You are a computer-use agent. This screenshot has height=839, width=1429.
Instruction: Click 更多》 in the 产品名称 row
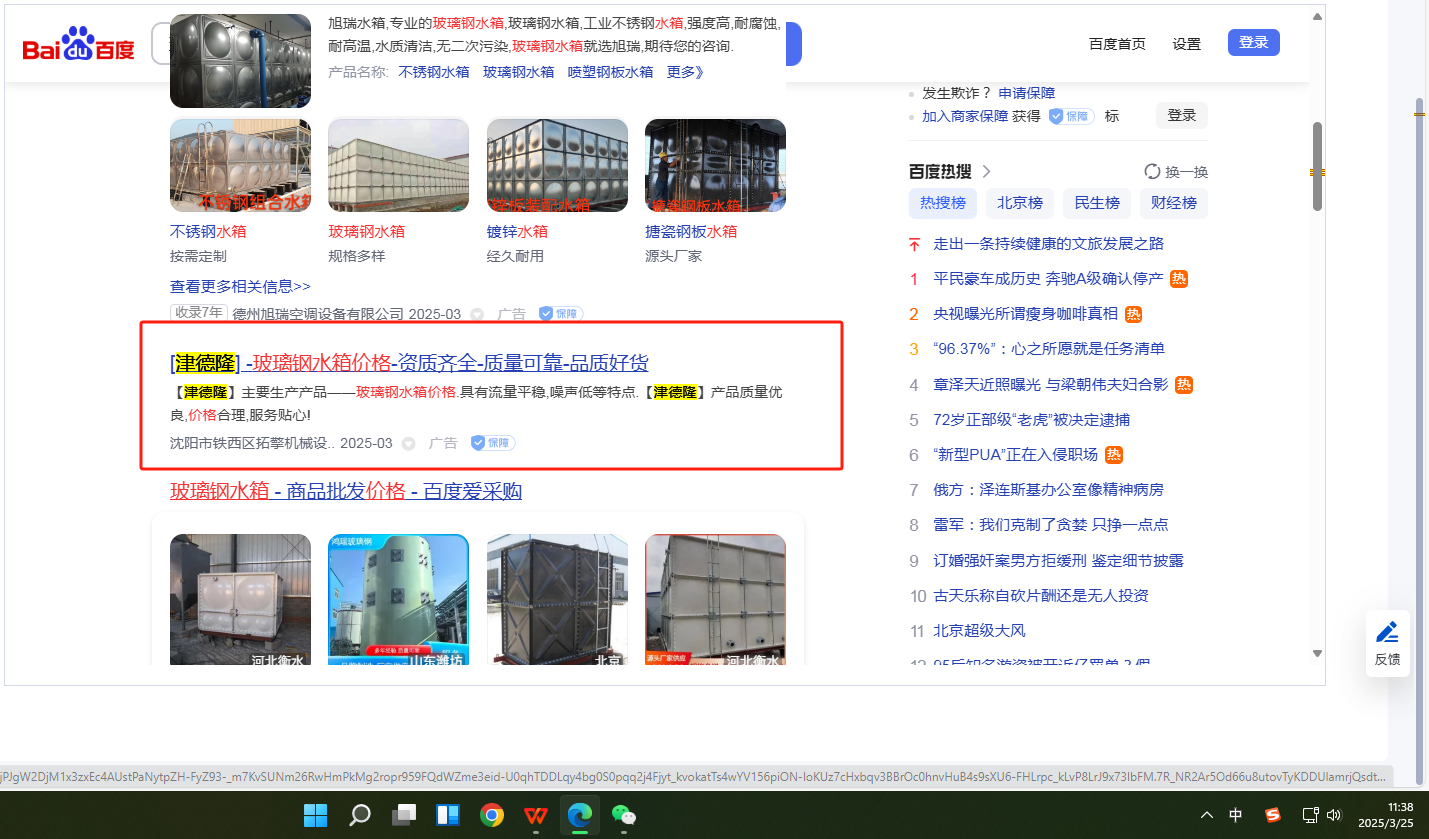685,72
